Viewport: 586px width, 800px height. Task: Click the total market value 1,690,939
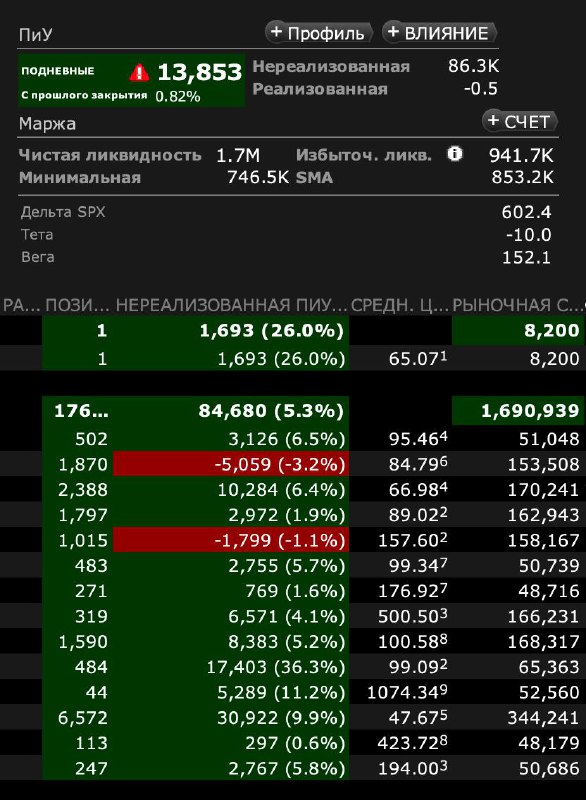point(518,411)
